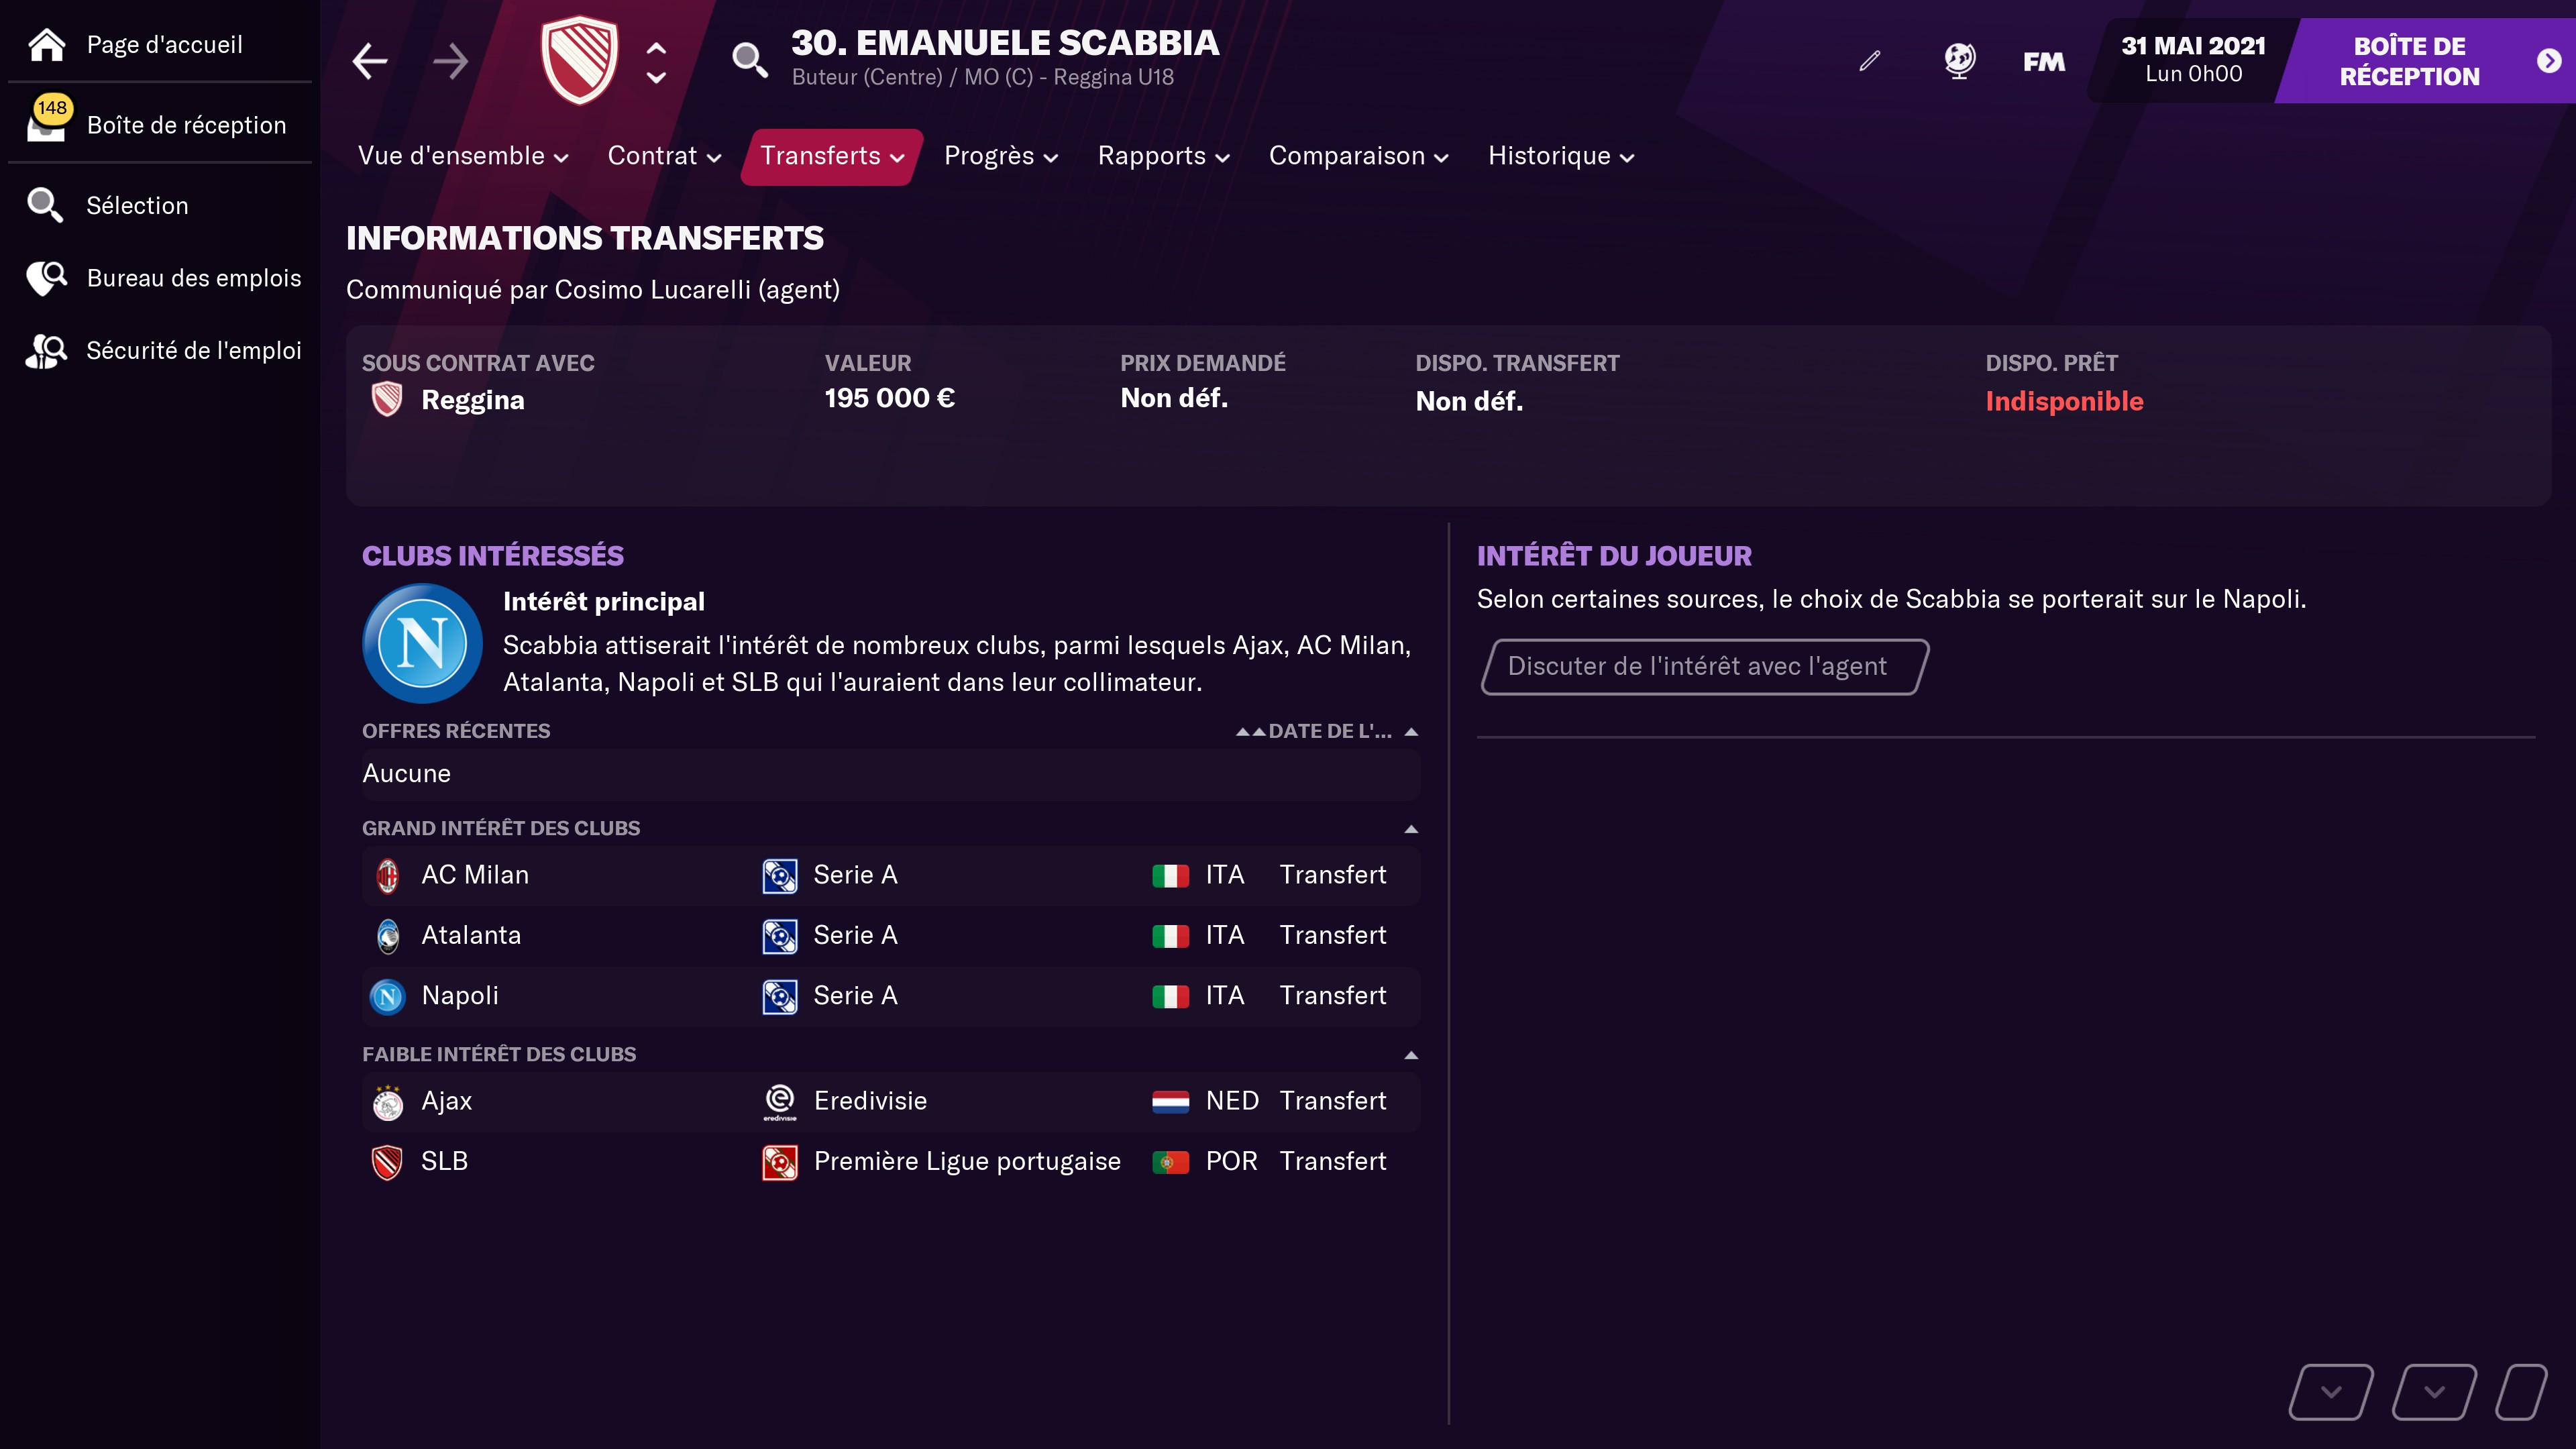Open the Rapports tab
The height and width of the screenshot is (1449, 2576).
point(1163,156)
